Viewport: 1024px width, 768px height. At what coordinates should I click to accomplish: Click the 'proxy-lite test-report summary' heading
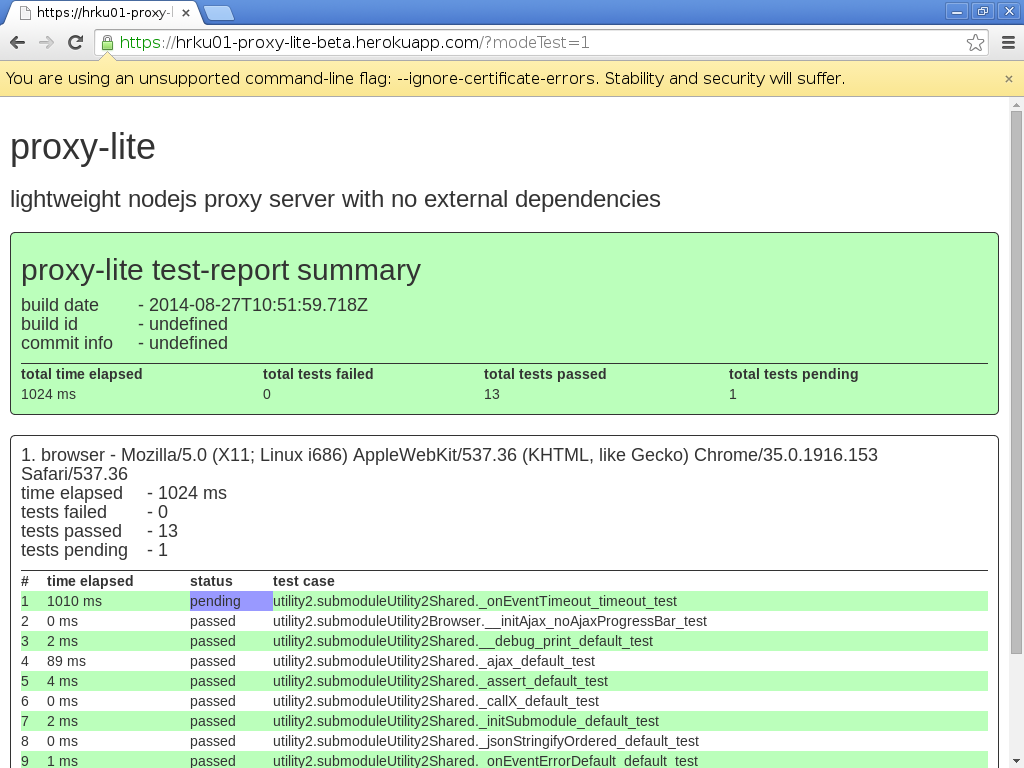[221, 270]
